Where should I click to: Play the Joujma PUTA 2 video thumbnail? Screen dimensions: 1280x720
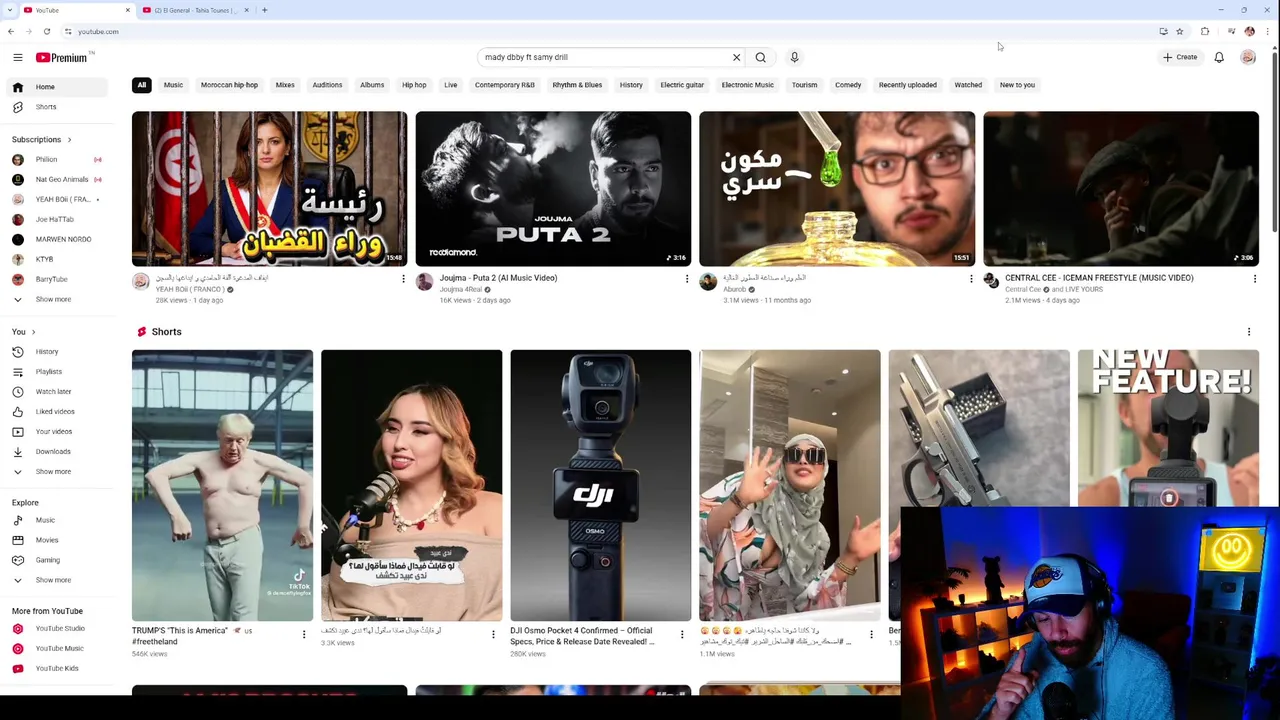tap(553, 189)
